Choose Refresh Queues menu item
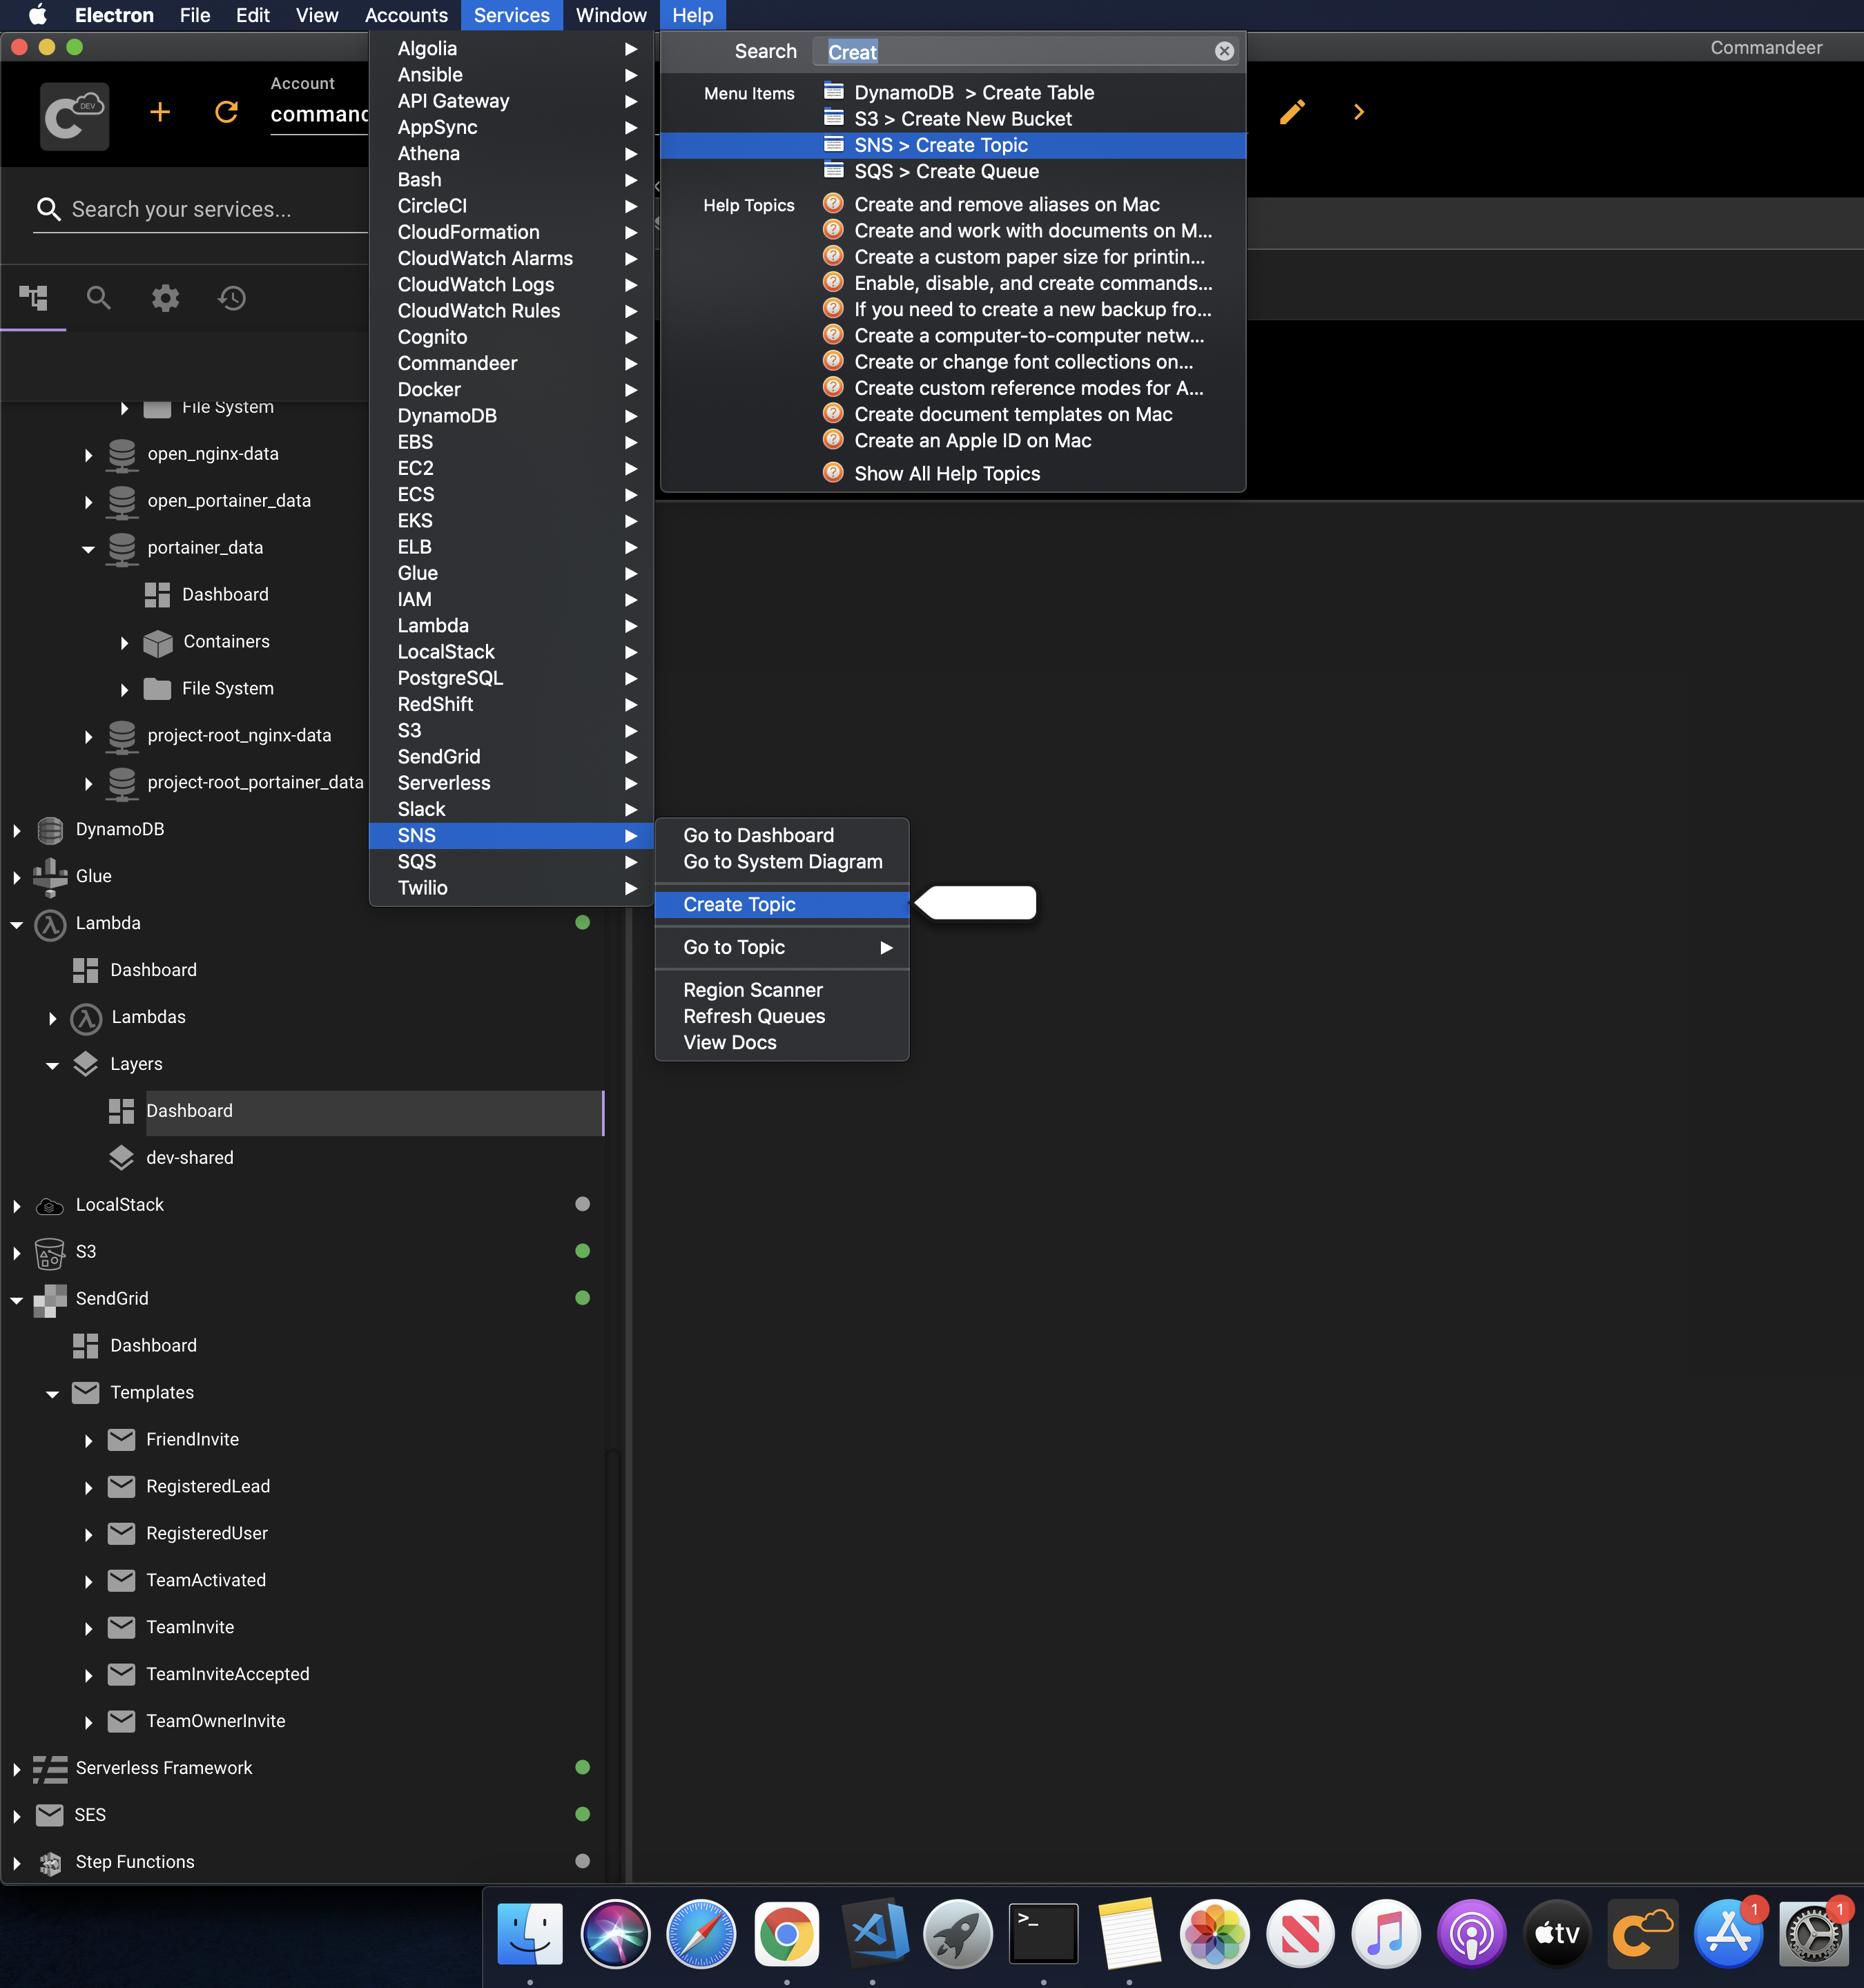This screenshot has height=1988, width=1864. click(x=782, y=1016)
